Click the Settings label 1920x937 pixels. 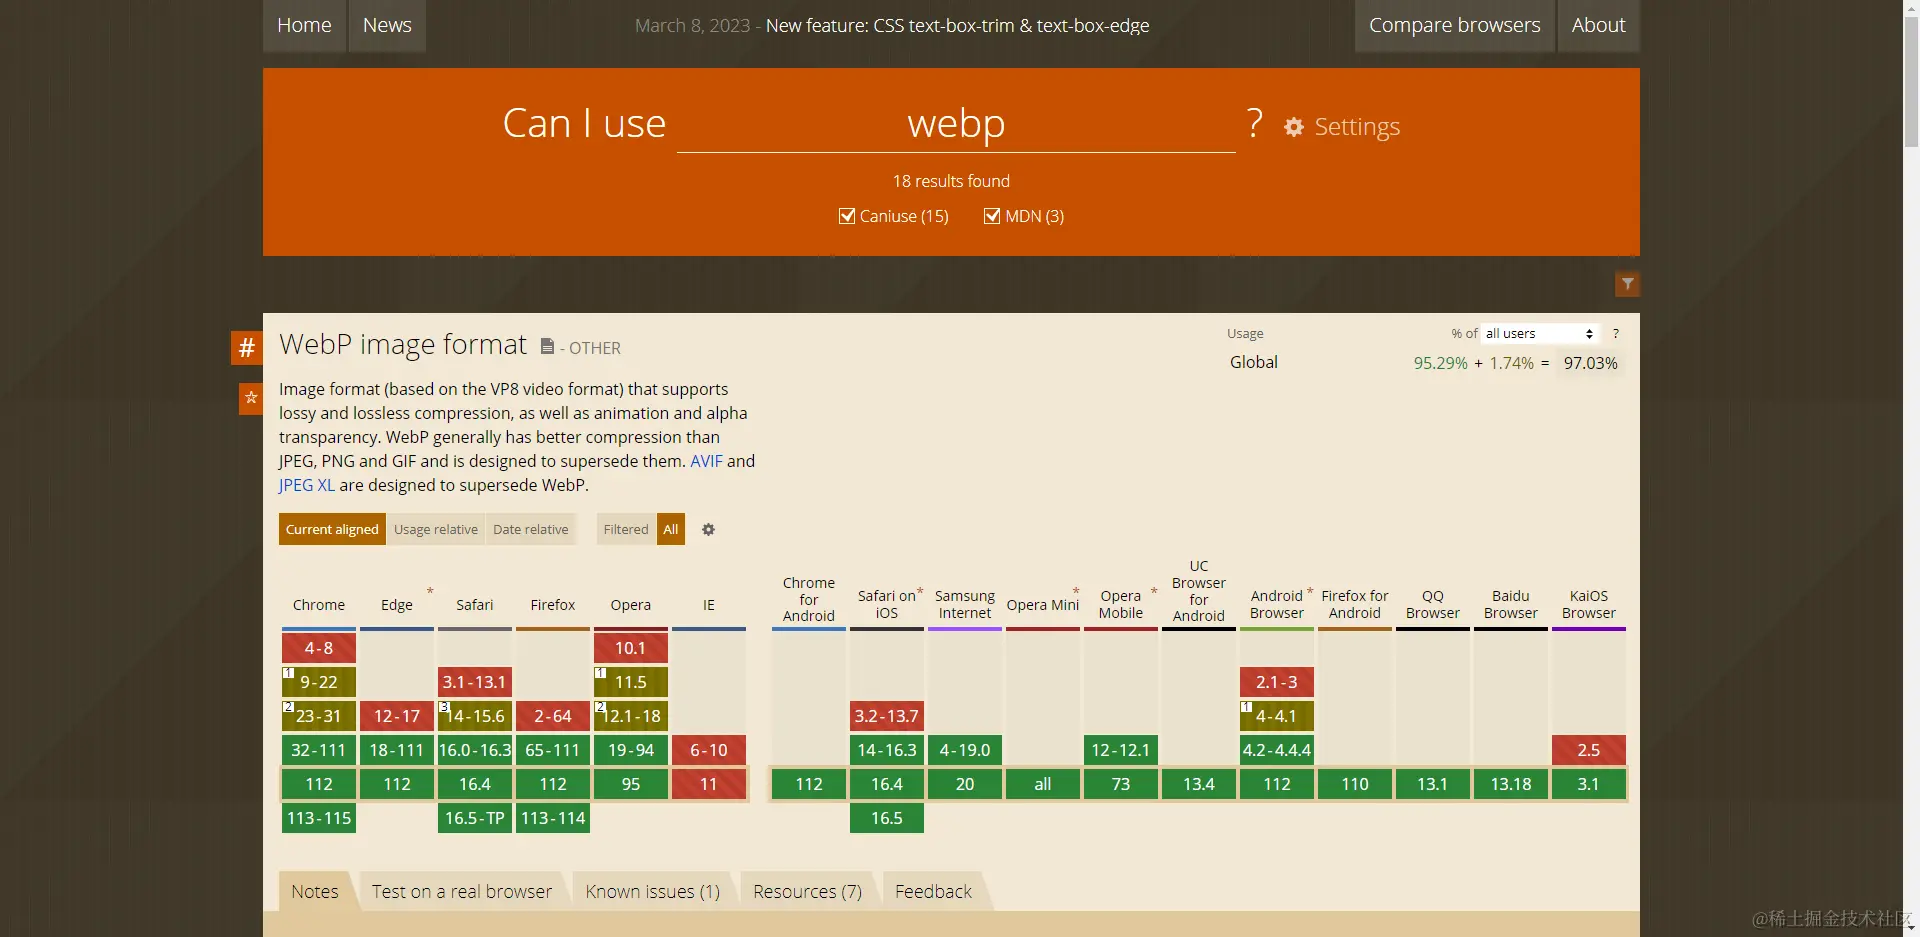pyautogui.click(x=1357, y=127)
